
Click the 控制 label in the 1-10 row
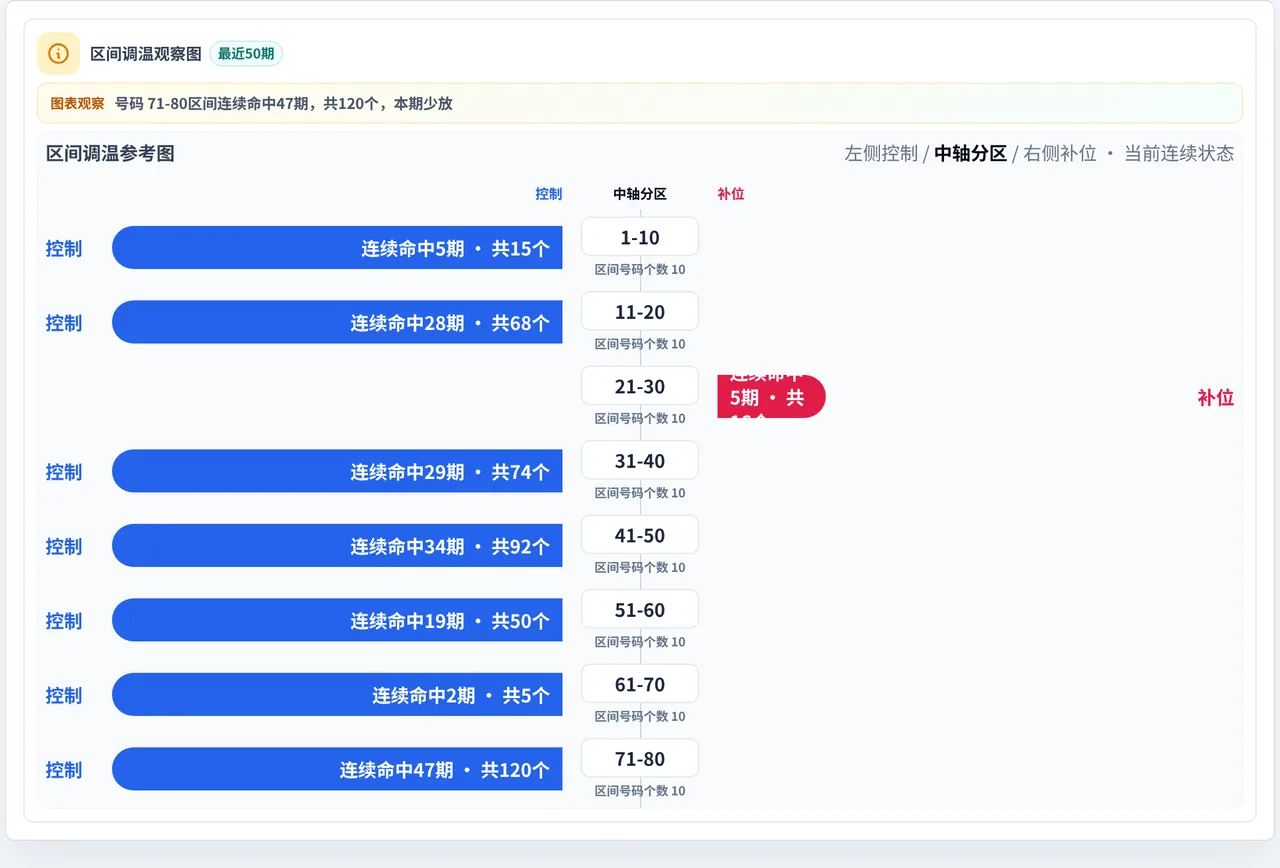64,248
